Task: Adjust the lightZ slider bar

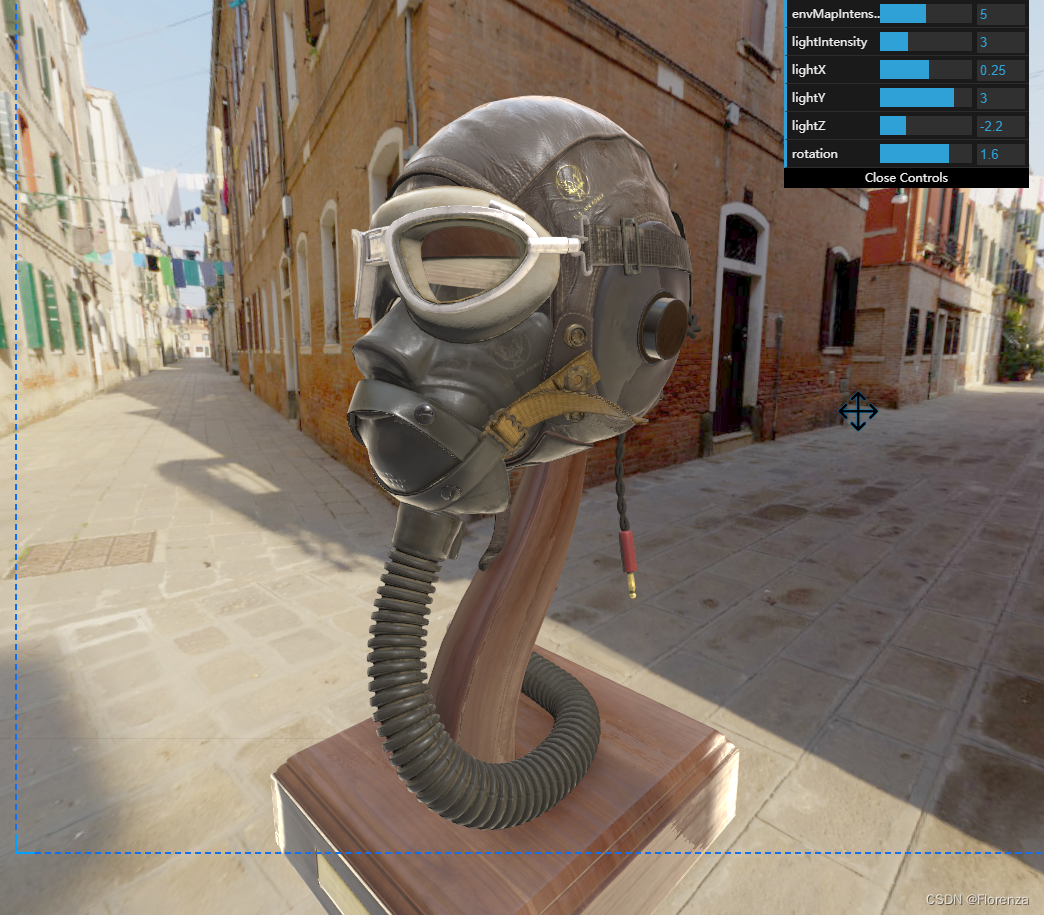Action: coord(925,126)
